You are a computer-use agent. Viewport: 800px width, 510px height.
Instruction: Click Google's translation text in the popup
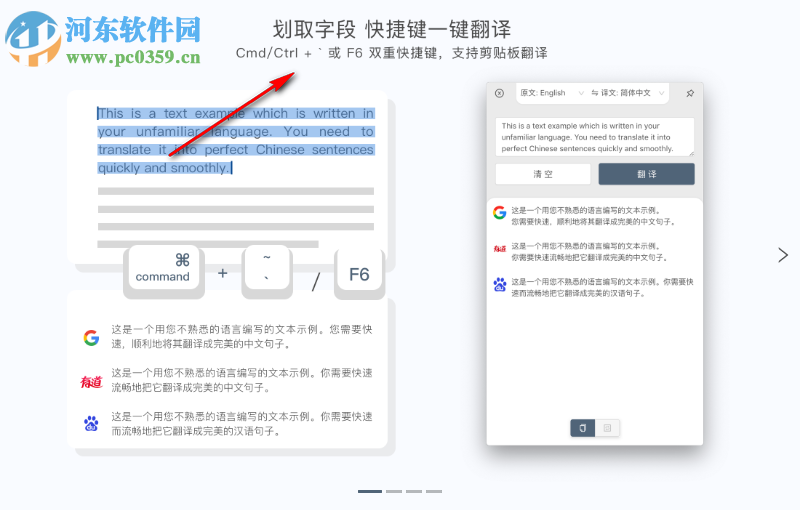click(x=594, y=216)
